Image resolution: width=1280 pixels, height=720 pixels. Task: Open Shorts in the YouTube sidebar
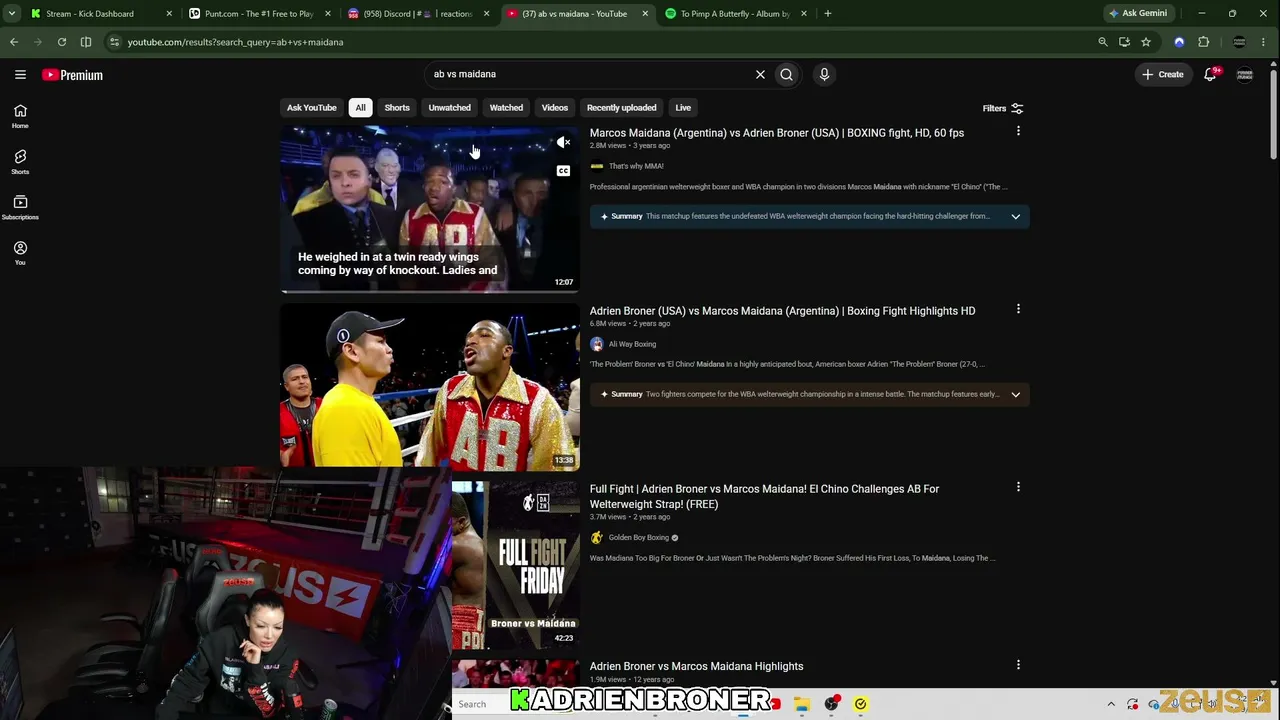click(x=20, y=162)
